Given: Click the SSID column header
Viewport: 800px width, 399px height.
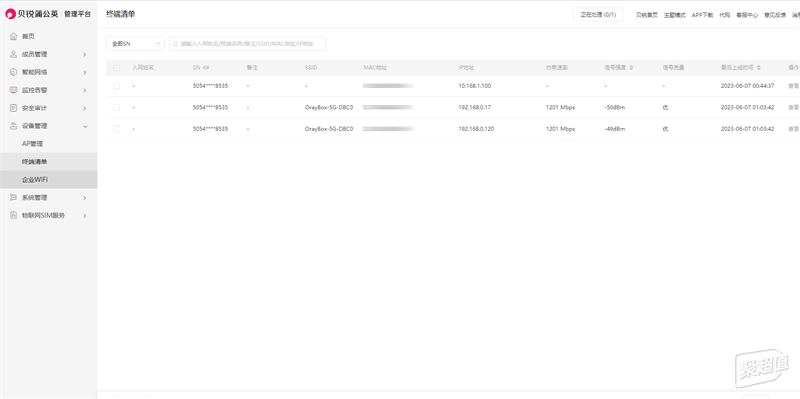Looking at the screenshot, I should [311, 67].
